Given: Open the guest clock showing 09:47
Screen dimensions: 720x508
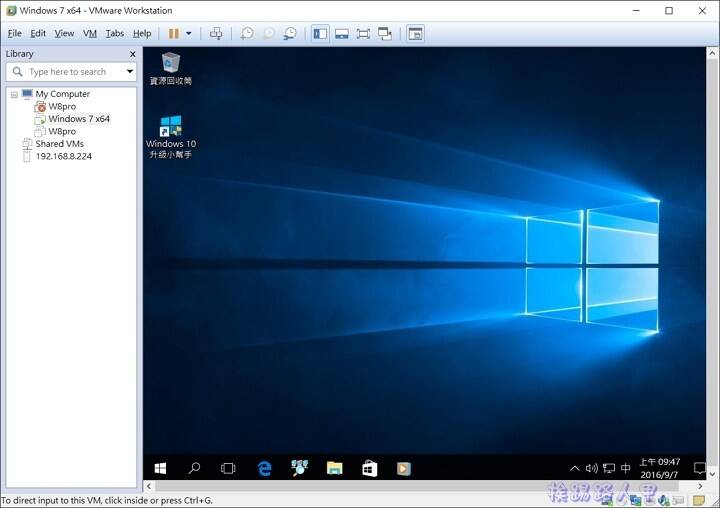Looking at the screenshot, I should 659,468.
